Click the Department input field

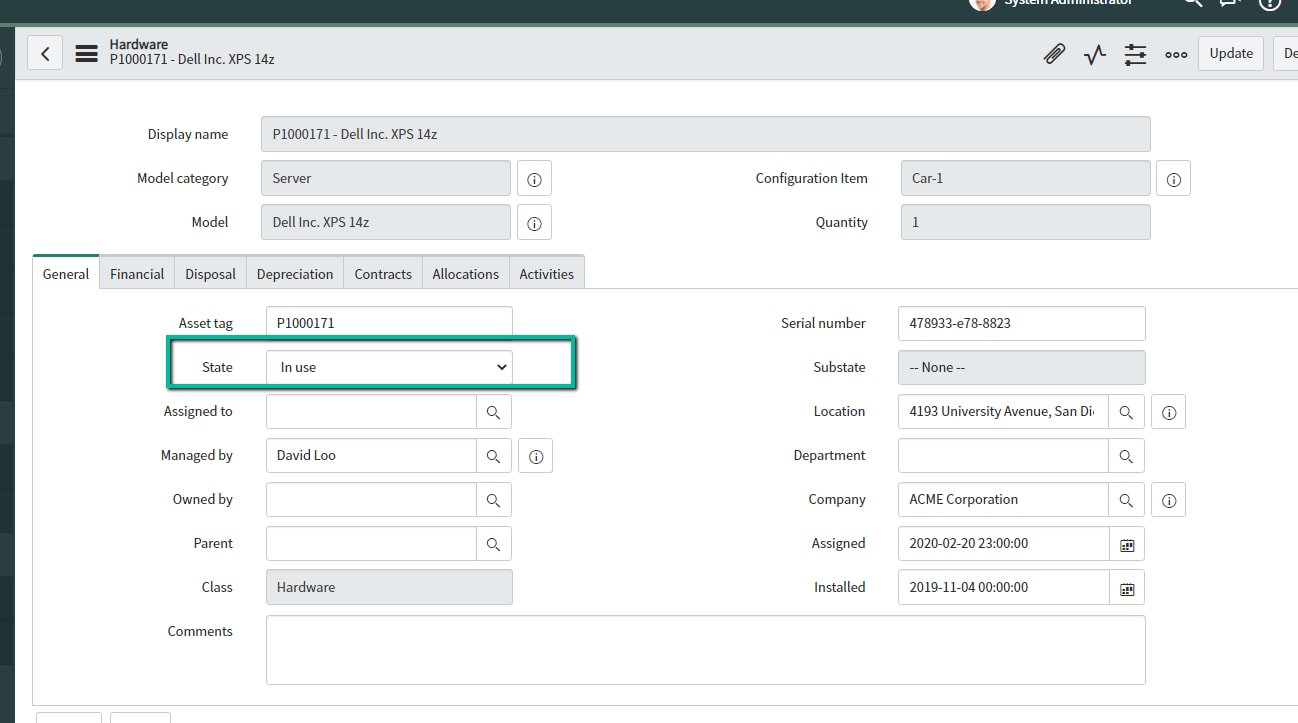click(x=1003, y=456)
